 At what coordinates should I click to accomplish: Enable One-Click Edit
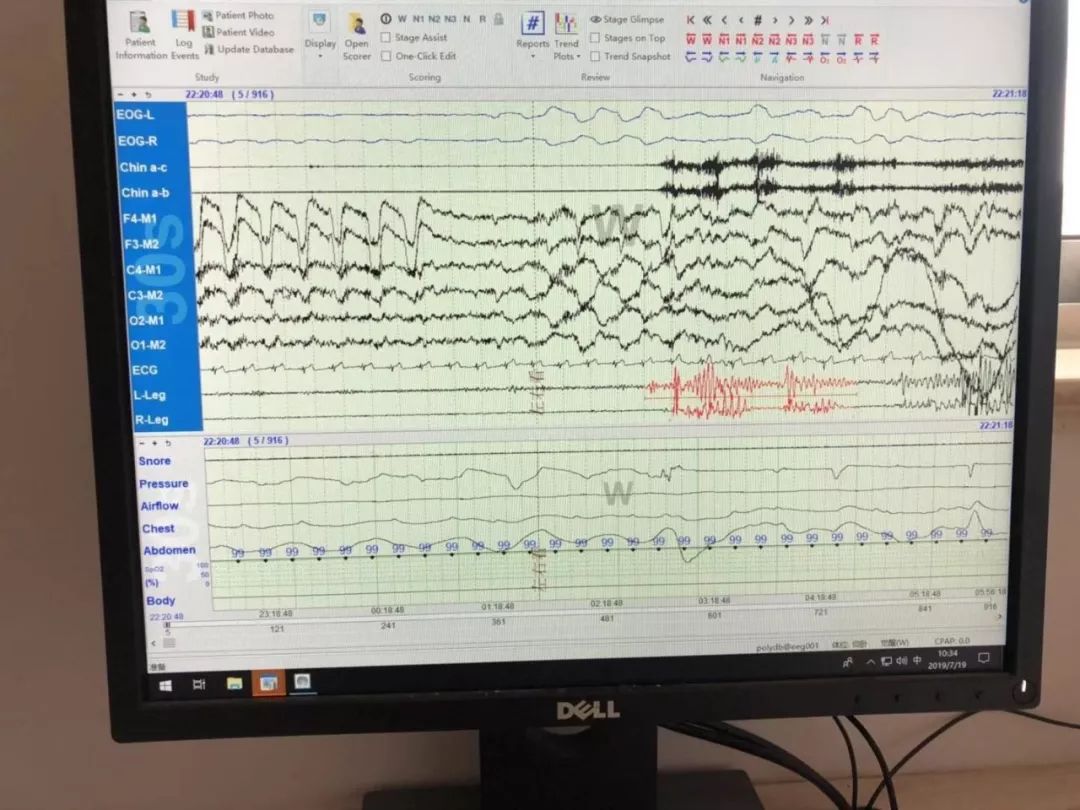pyautogui.click(x=385, y=56)
